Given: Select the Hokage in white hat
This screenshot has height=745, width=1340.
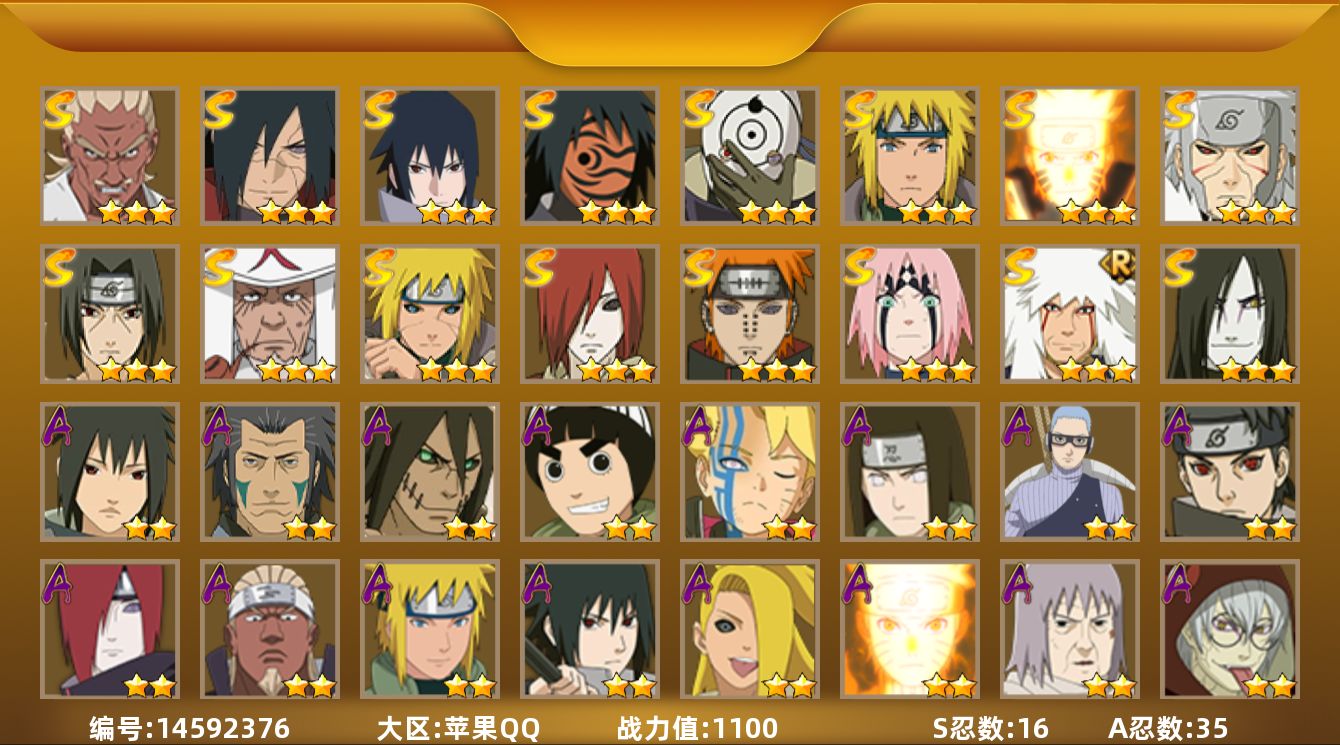Looking at the screenshot, I should pyautogui.click(x=269, y=314).
